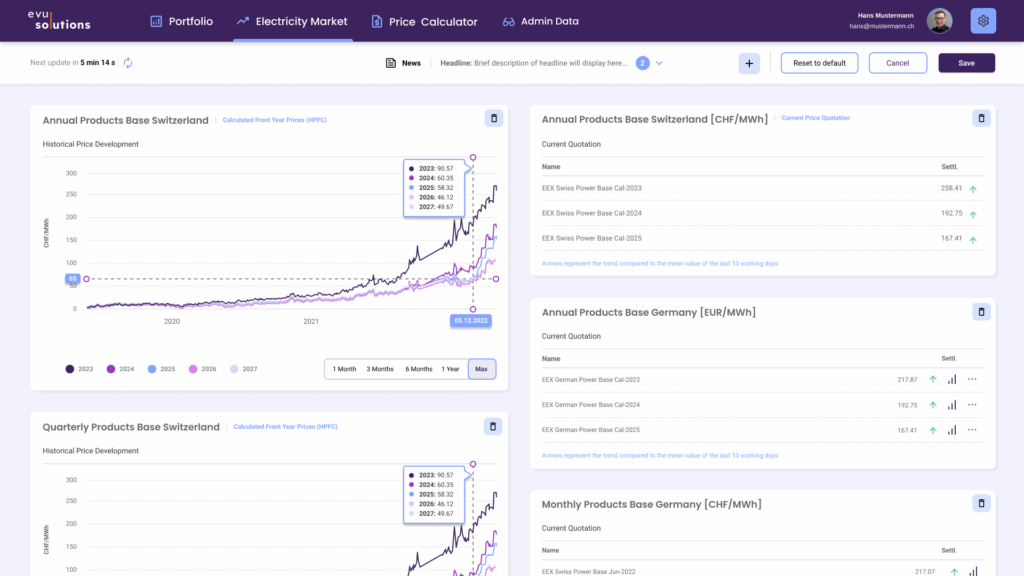Click trend arrow for Swiss Cal-2025
This screenshot has width=1024, height=576.
point(973,240)
